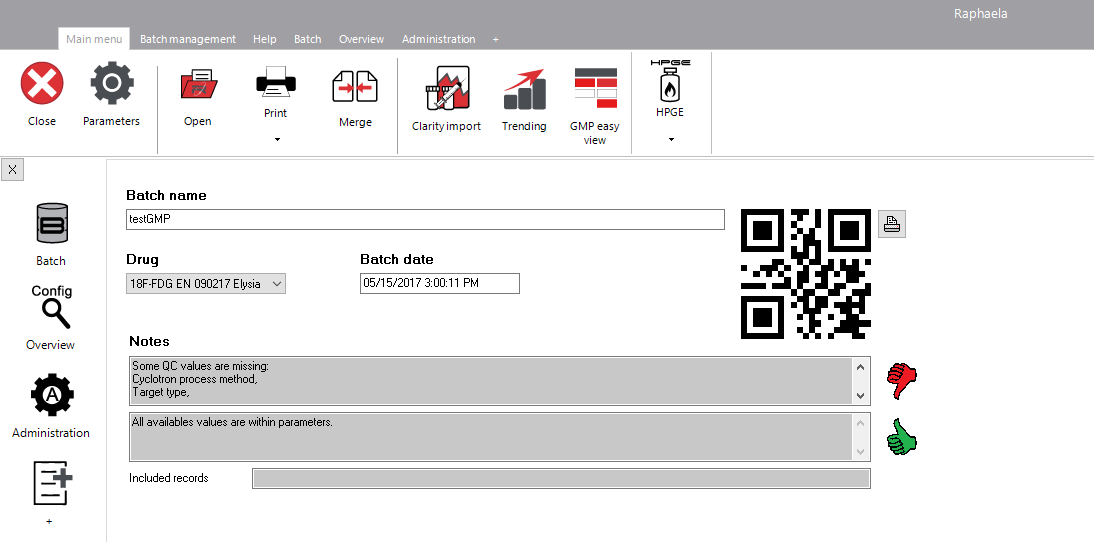This screenshot has height=542, width=1094.
Task: Click the Included records field
Action: point(561,479)
